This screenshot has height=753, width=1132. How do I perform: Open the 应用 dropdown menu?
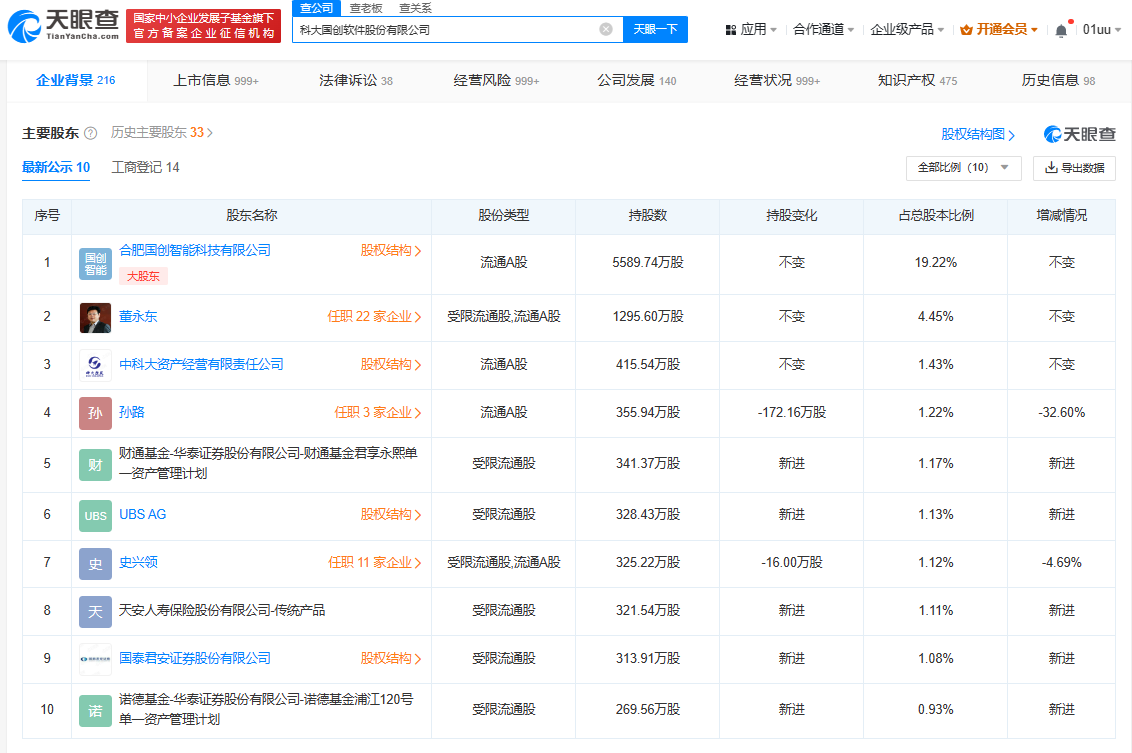751,30
